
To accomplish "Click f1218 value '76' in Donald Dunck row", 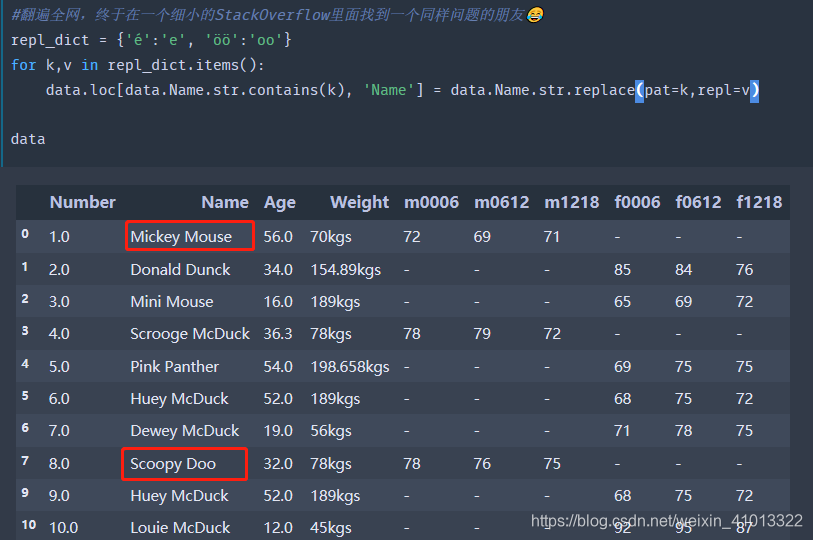I will [745, 270].
